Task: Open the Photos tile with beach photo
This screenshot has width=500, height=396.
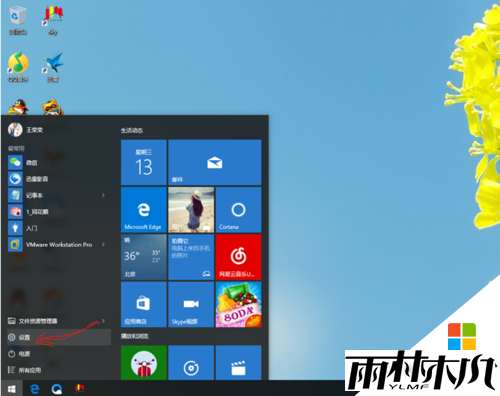Action: pyautogui.click(x=191, y=210)
